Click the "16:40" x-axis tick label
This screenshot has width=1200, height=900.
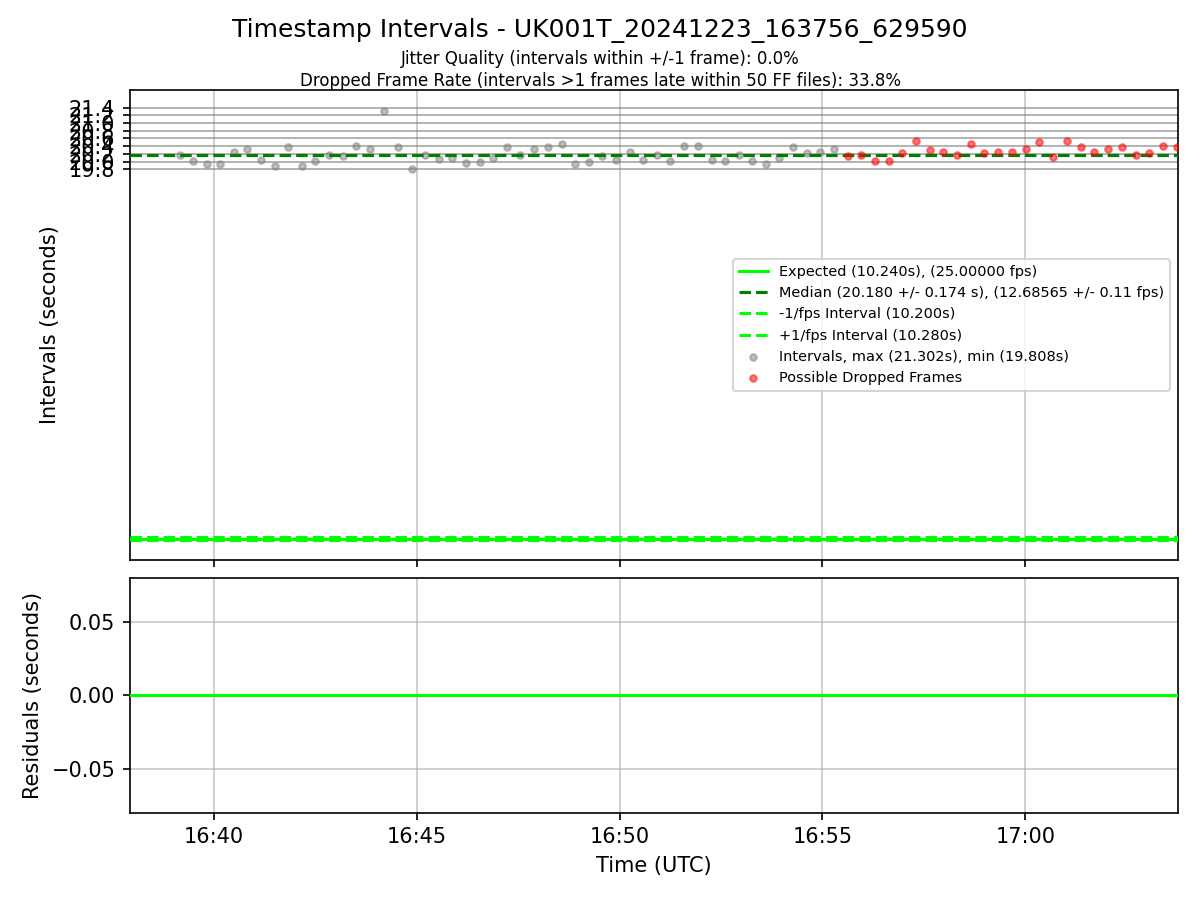pos(213,834)
